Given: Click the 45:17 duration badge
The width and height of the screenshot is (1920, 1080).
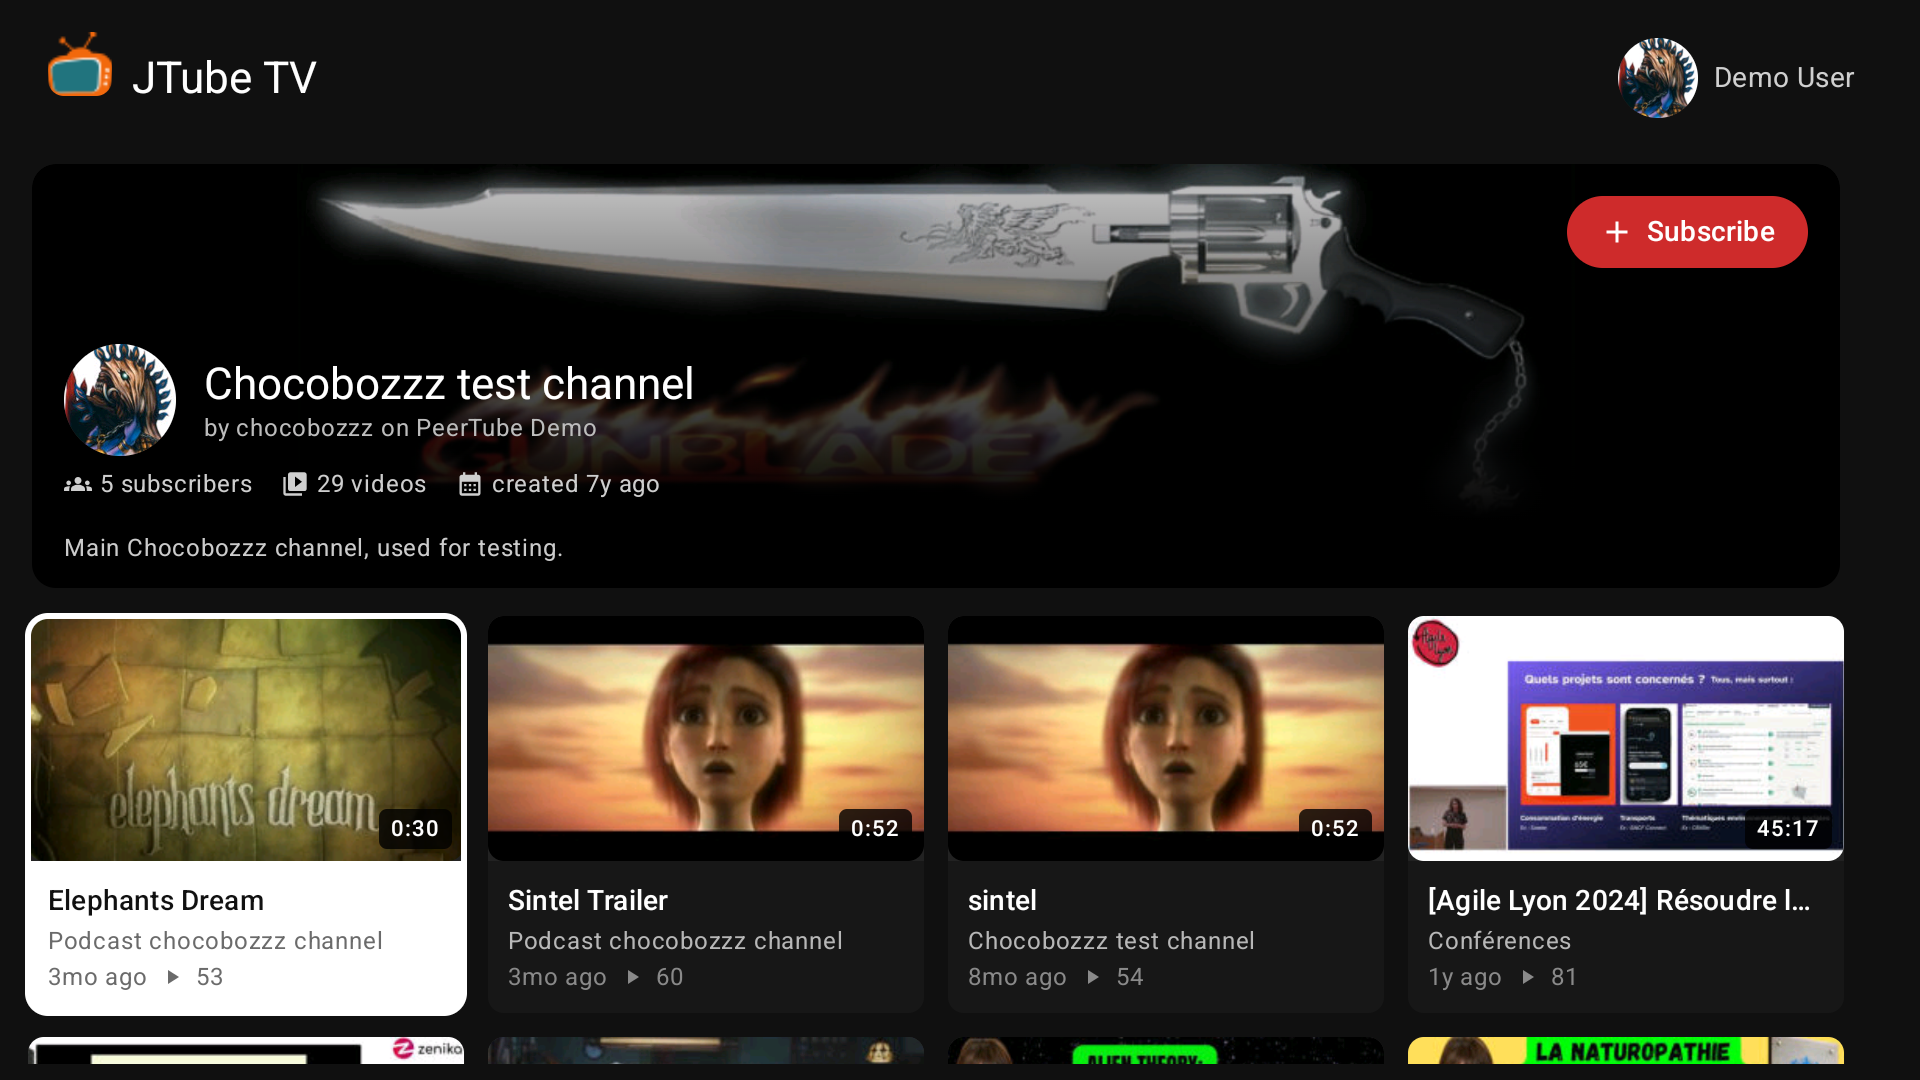Looking at the screenshot, I should (1788, 829).
